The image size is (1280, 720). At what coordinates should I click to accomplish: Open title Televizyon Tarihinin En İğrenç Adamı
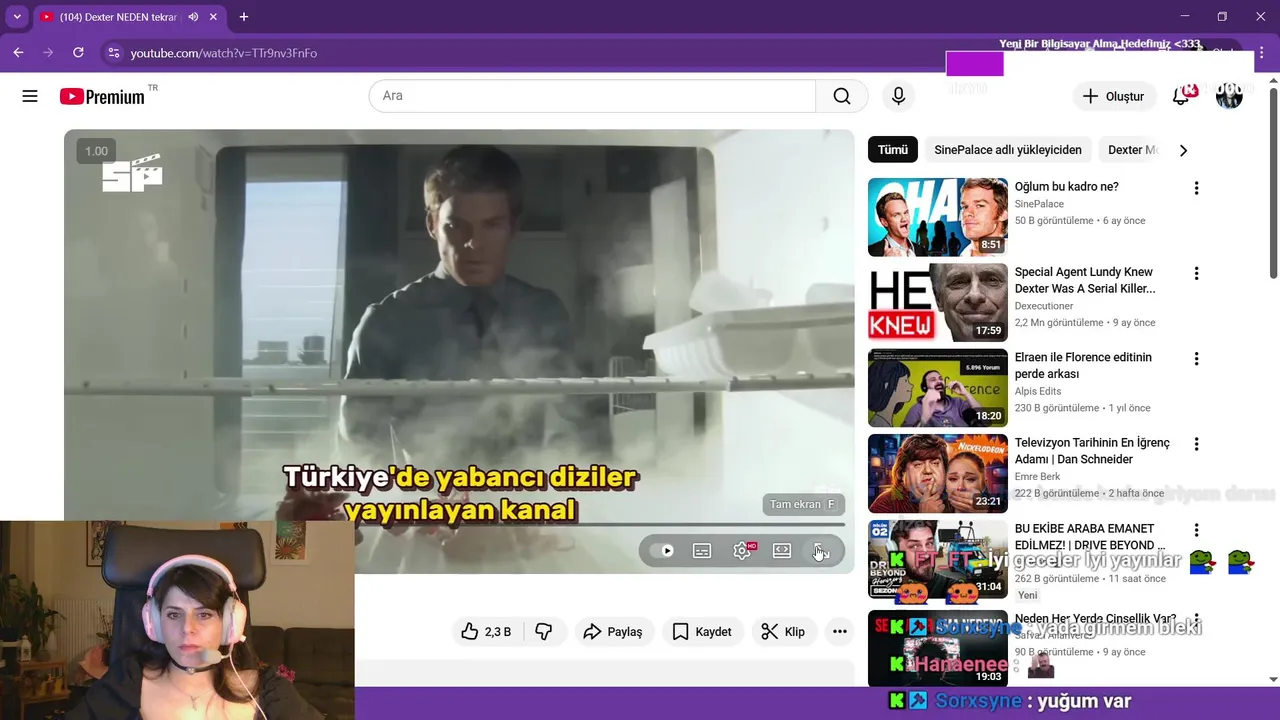pos(1092,451)
